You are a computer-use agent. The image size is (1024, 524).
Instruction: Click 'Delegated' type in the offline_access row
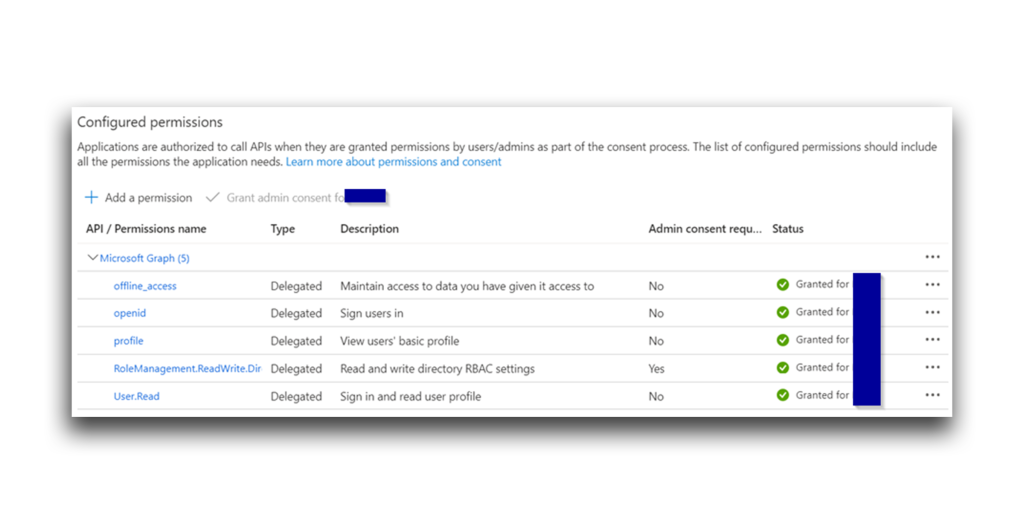[296, 286]
